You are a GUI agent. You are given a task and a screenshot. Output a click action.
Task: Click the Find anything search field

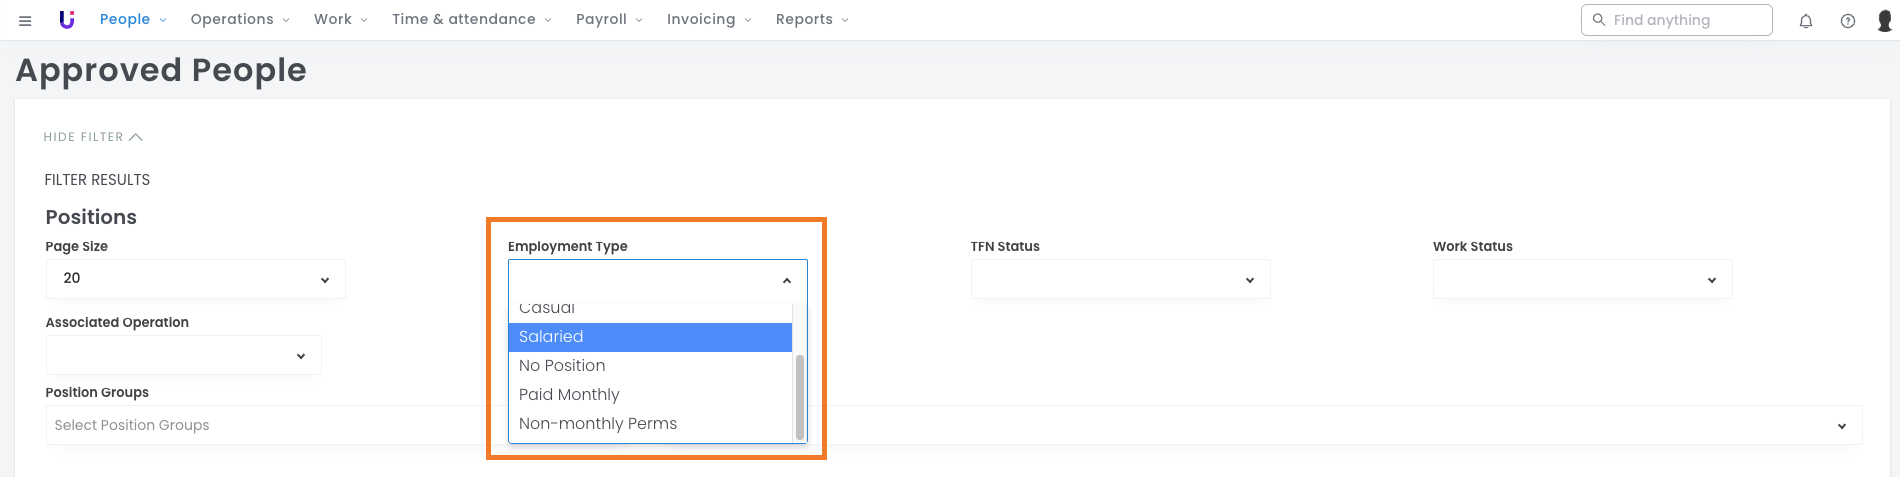1686,20
